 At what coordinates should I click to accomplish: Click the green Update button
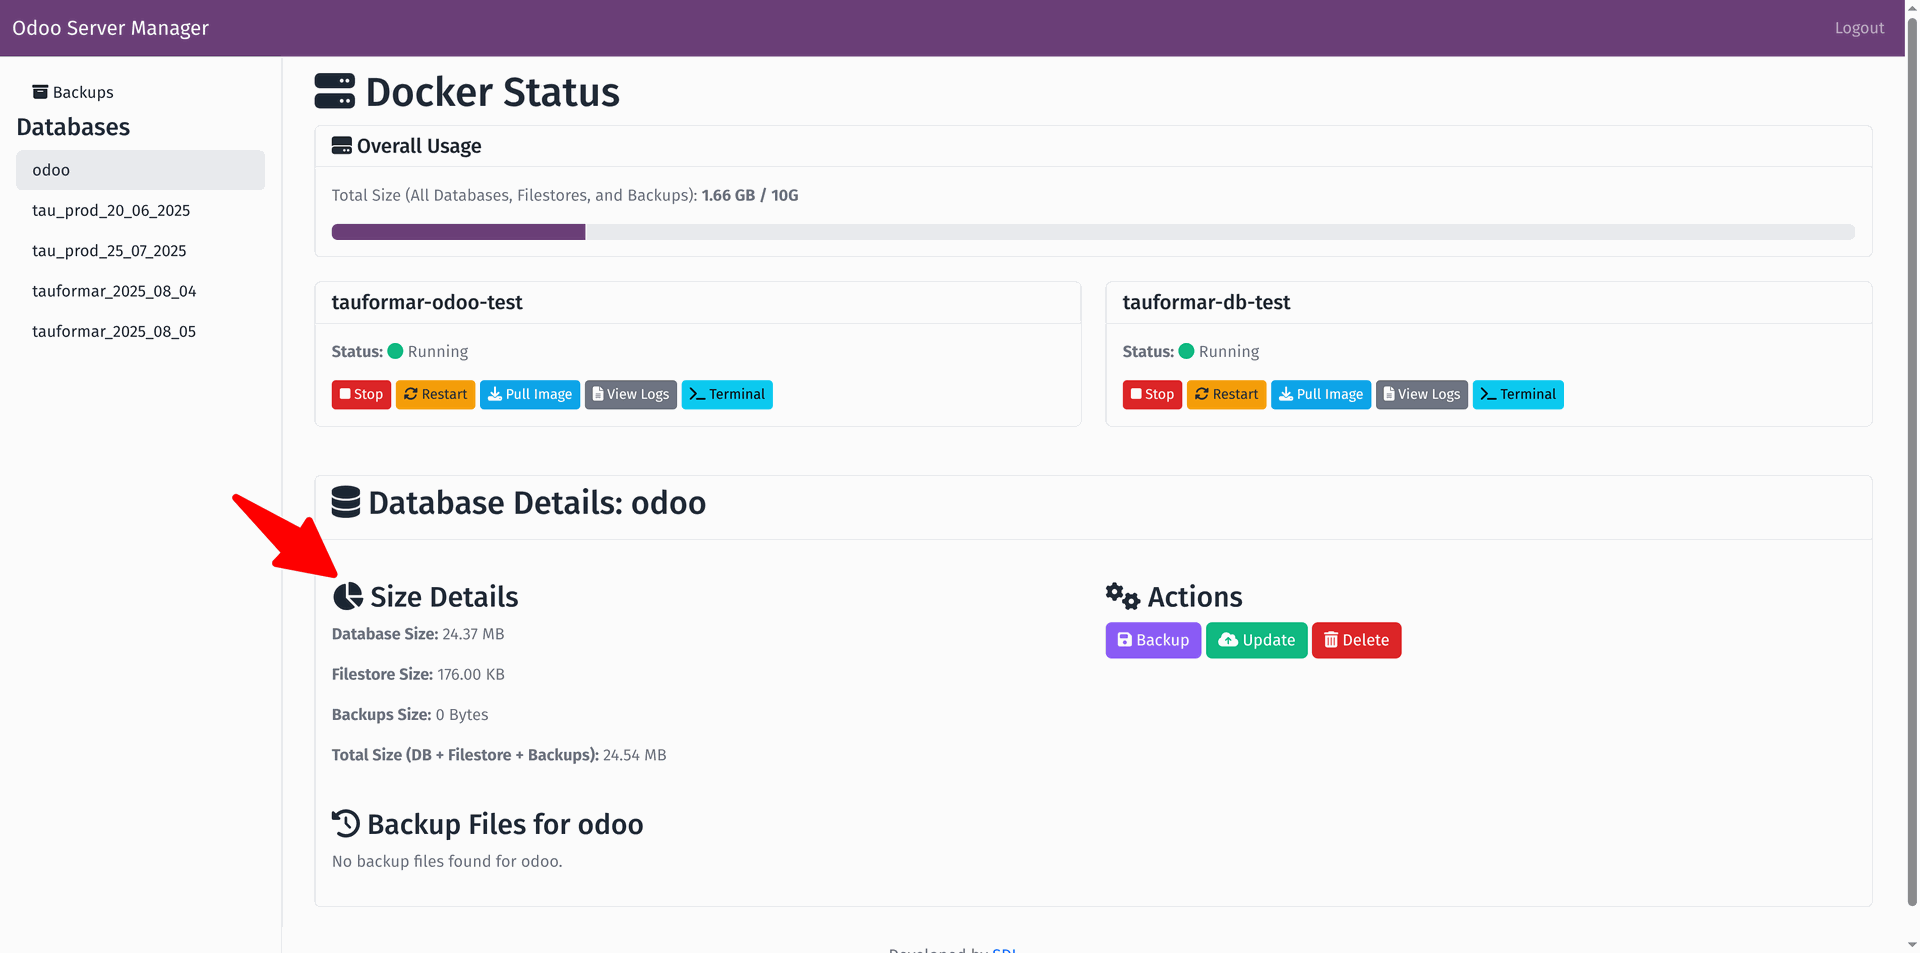pyautogui.click(x=1256, y=641)
